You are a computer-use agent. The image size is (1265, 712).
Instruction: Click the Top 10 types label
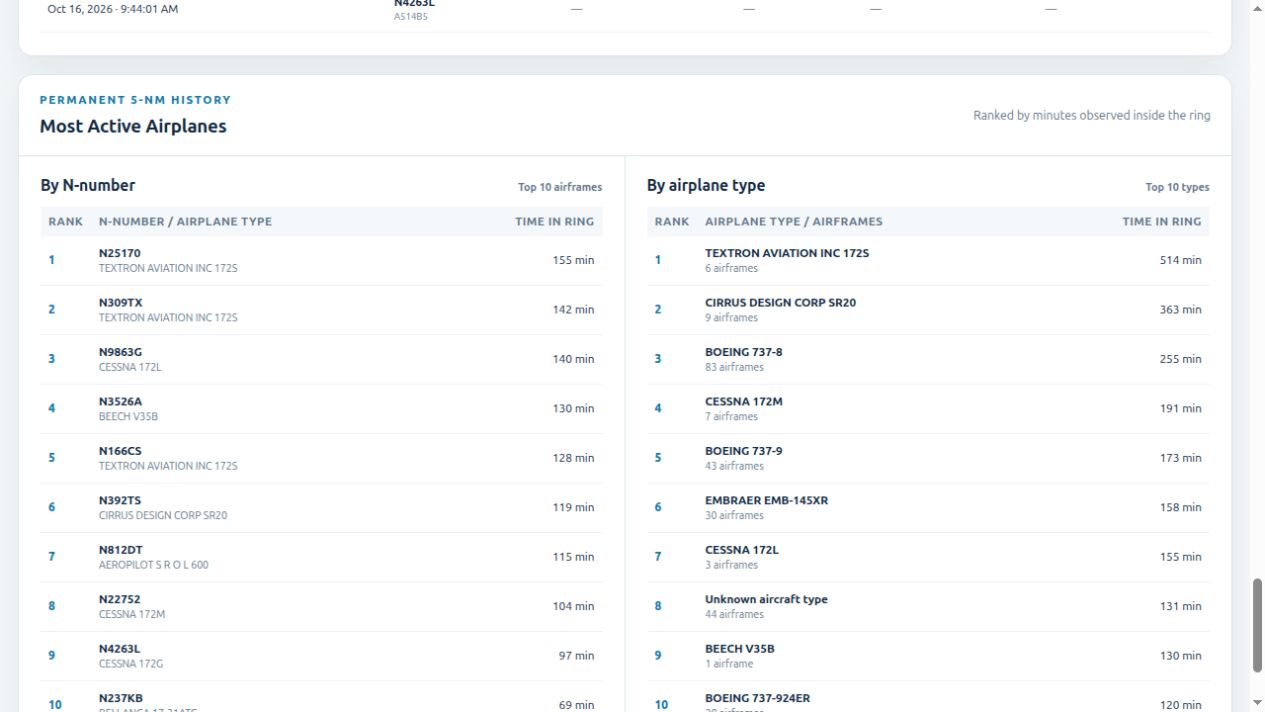pyautogui.click(x=1178, y=187)
